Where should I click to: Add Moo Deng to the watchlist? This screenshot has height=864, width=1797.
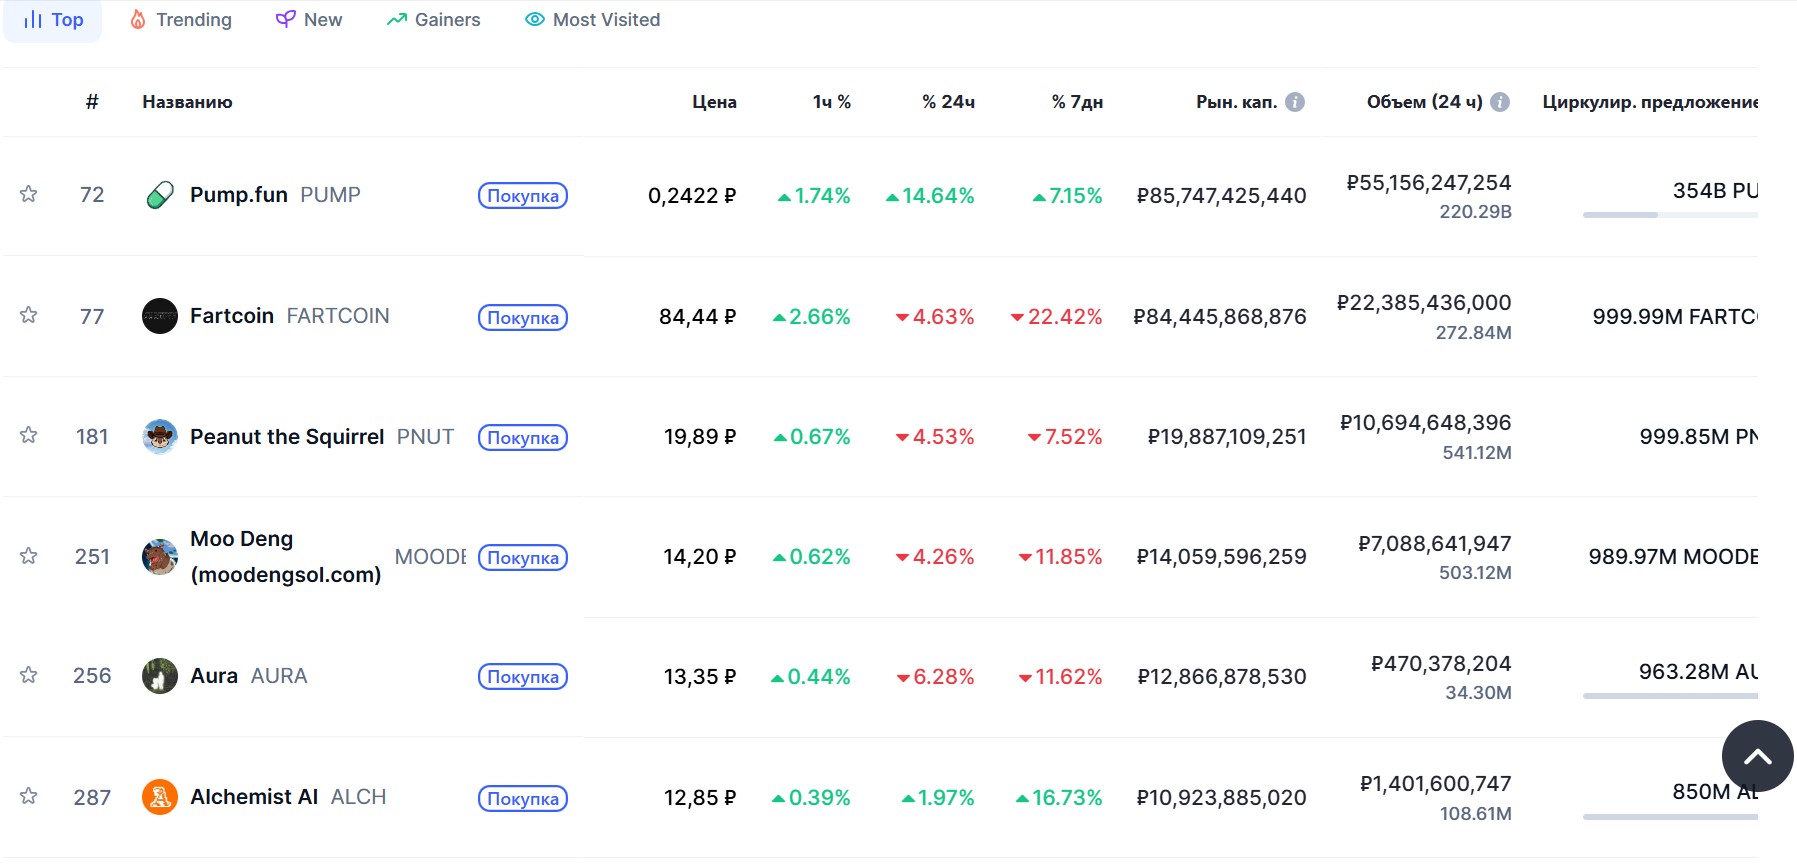tap(28, 556)
